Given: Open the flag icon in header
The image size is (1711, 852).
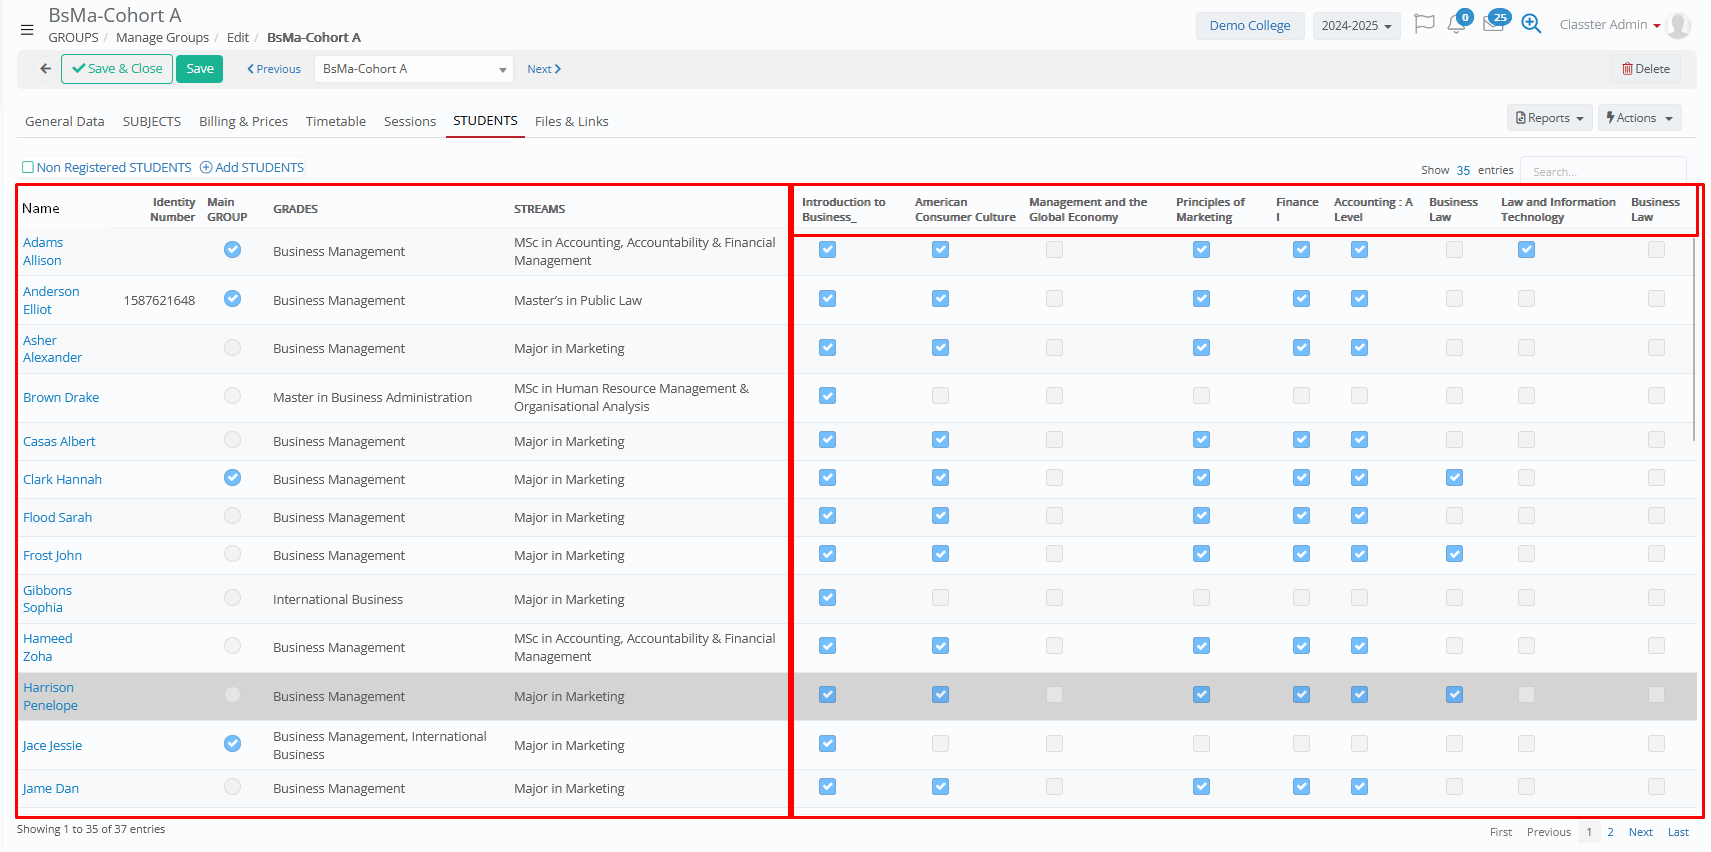Looking at the screenshot, I should [1424, 24].
